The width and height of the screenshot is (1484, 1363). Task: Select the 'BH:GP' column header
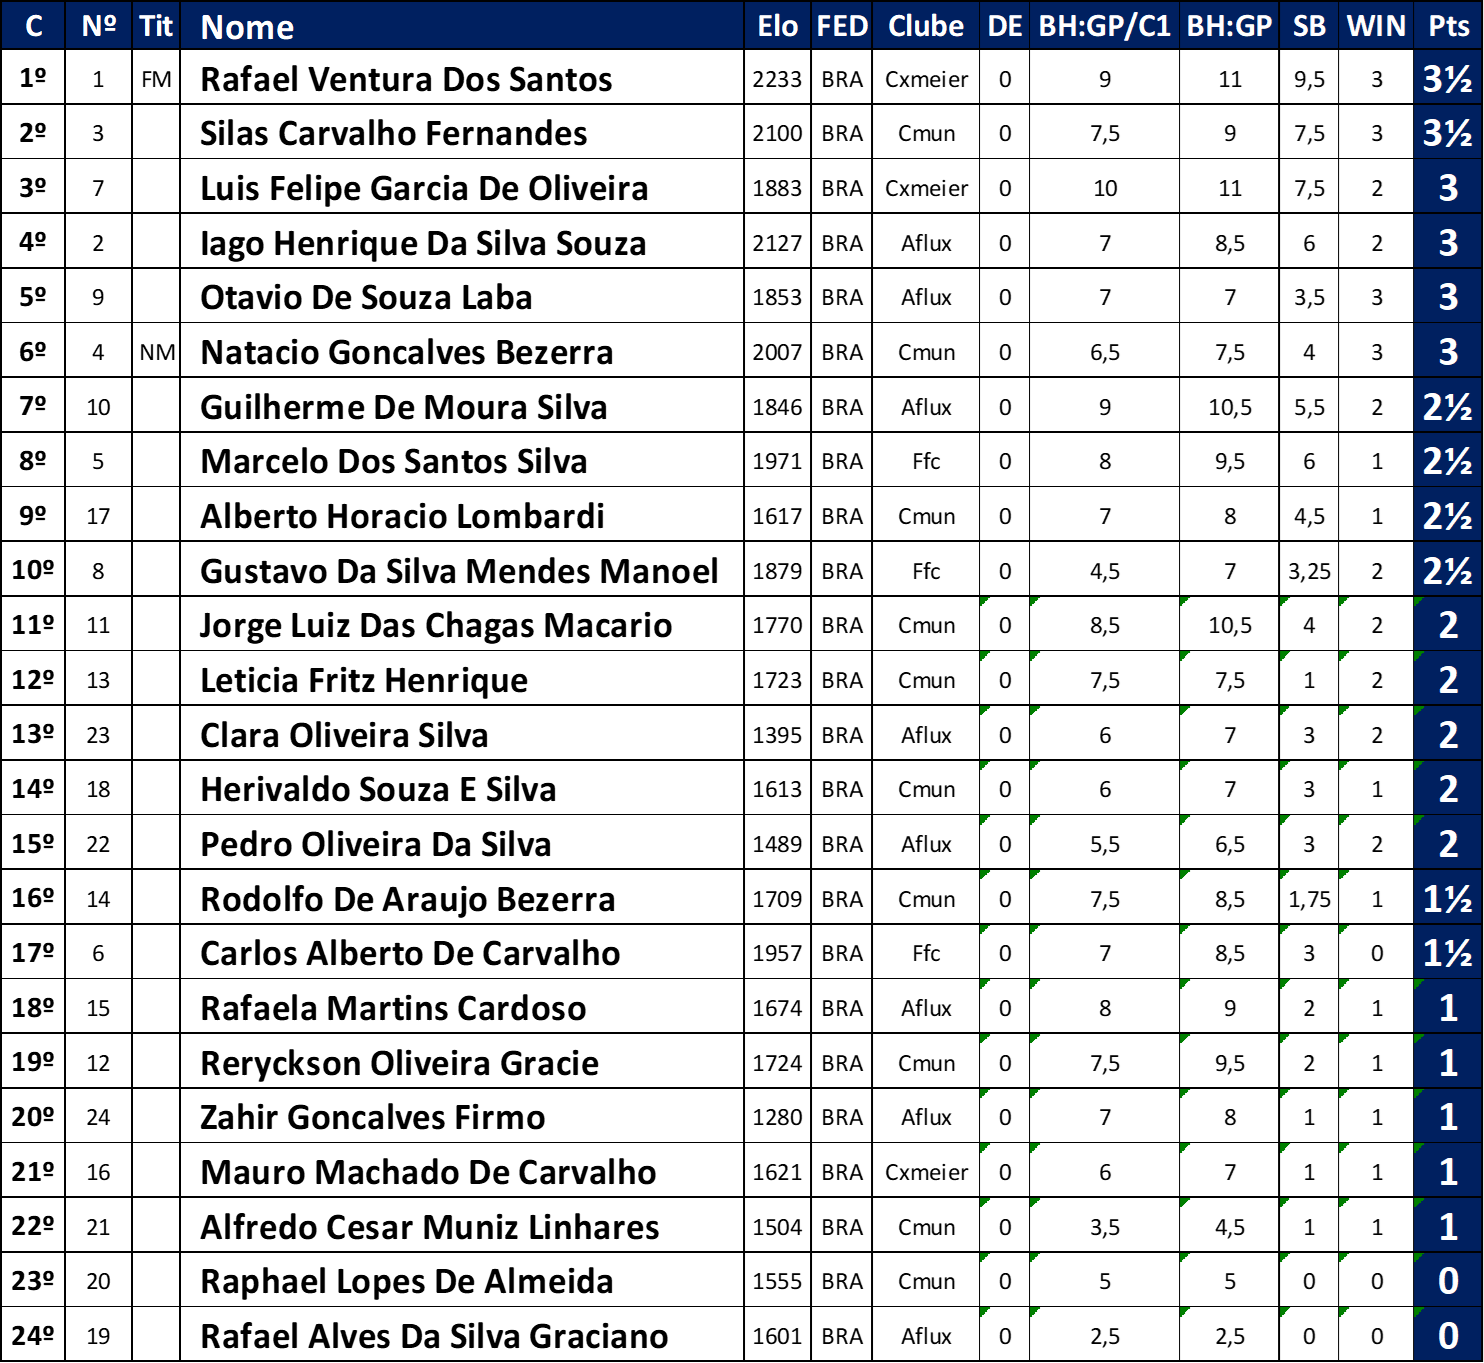click(1229, 26)
